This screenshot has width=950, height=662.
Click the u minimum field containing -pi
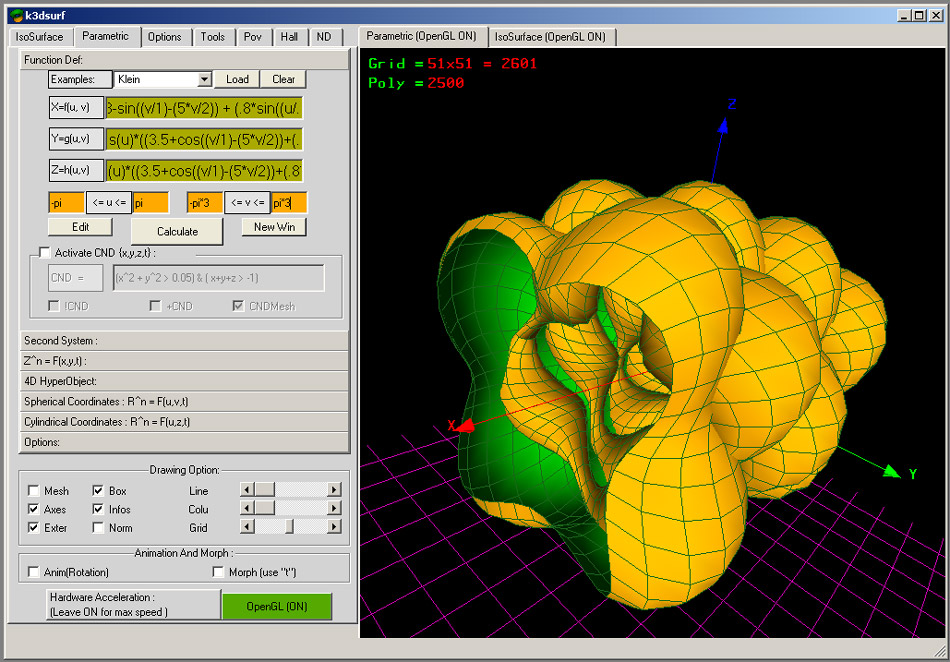coord(66,203)
